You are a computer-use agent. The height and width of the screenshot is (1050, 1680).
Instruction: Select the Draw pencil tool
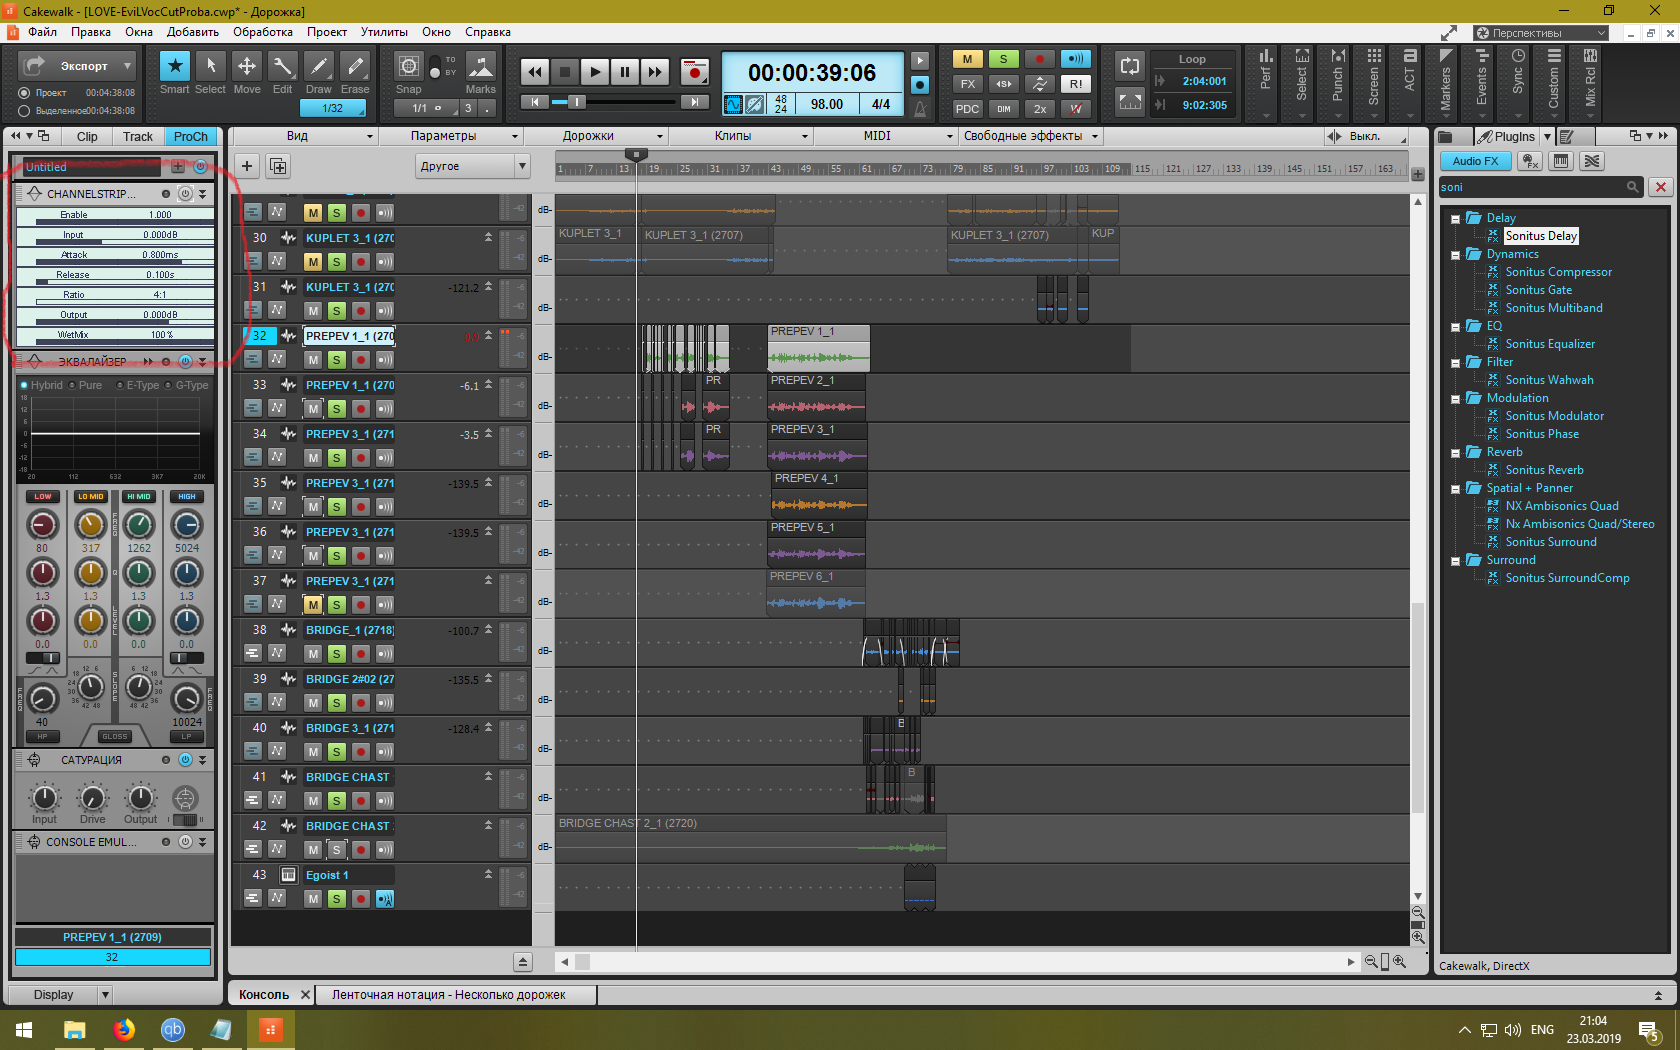click(x=319, y=66)
